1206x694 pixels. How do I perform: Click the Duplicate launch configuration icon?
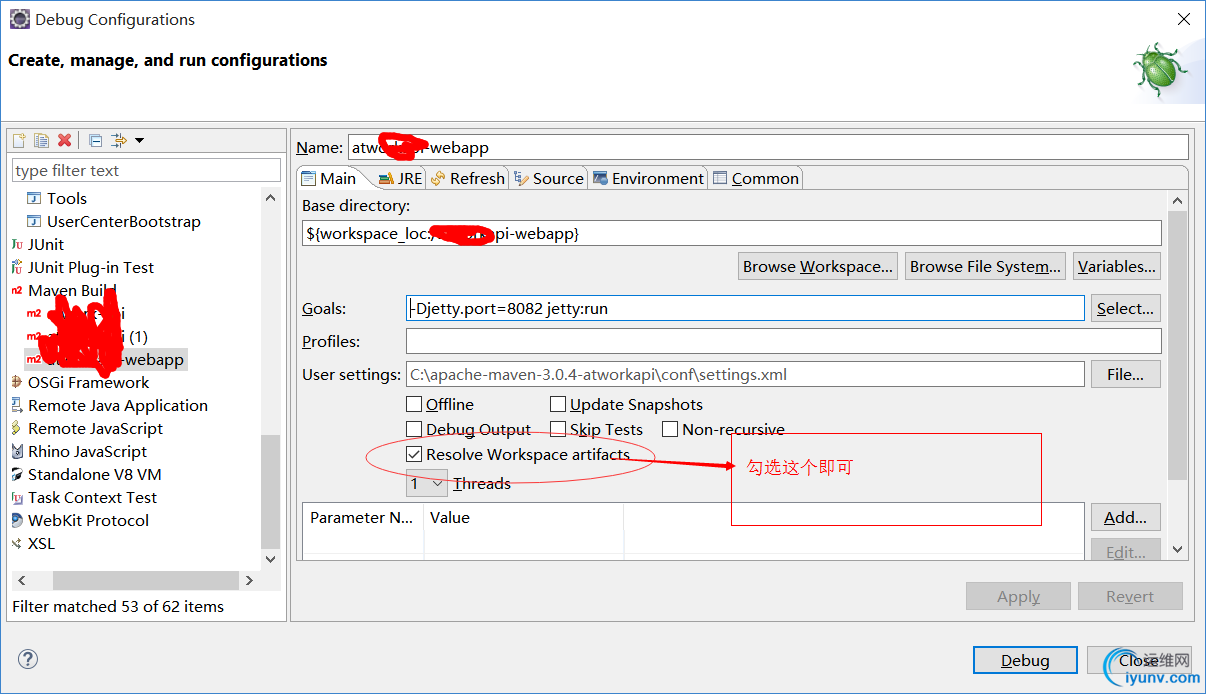pyautogui.click(x=41, y=140)
